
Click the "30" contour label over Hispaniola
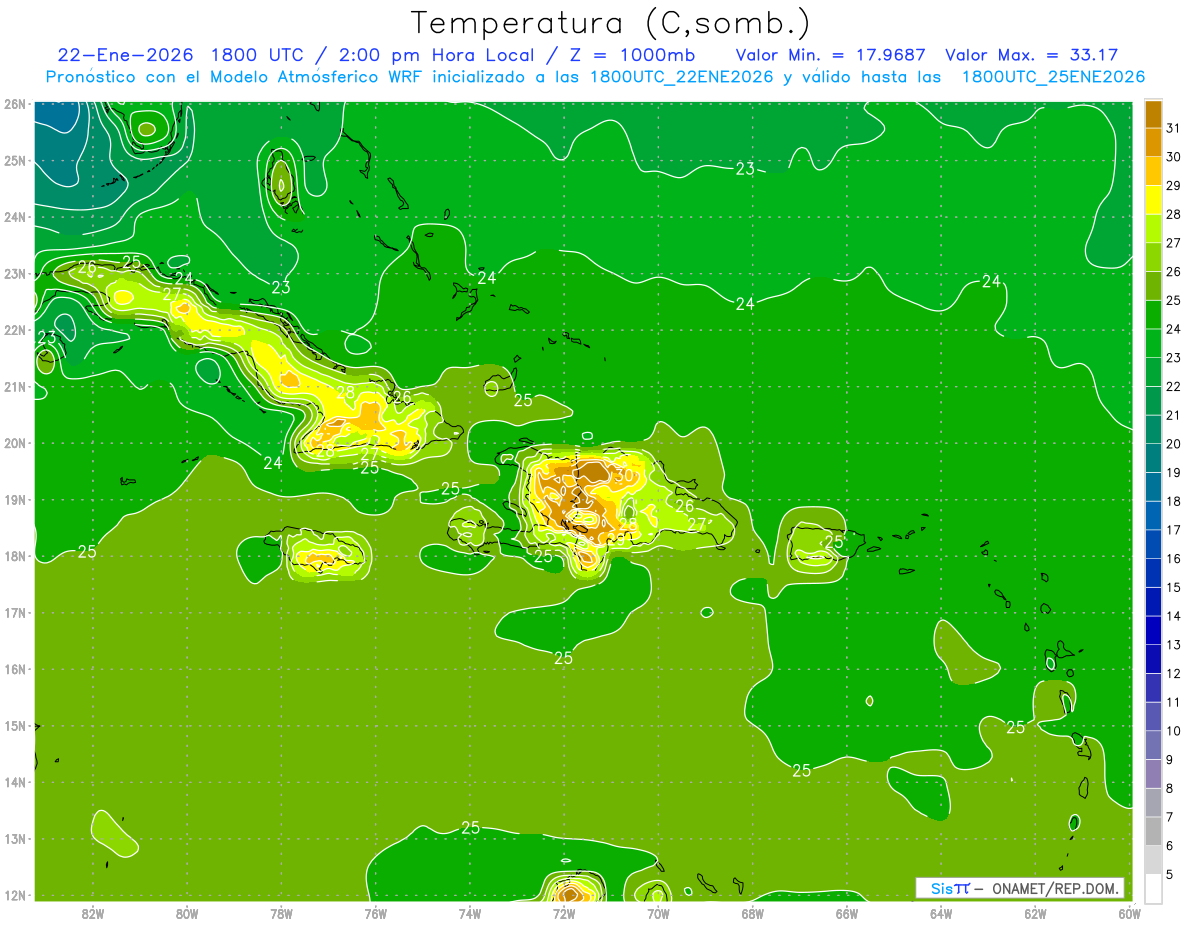[625, 476]
